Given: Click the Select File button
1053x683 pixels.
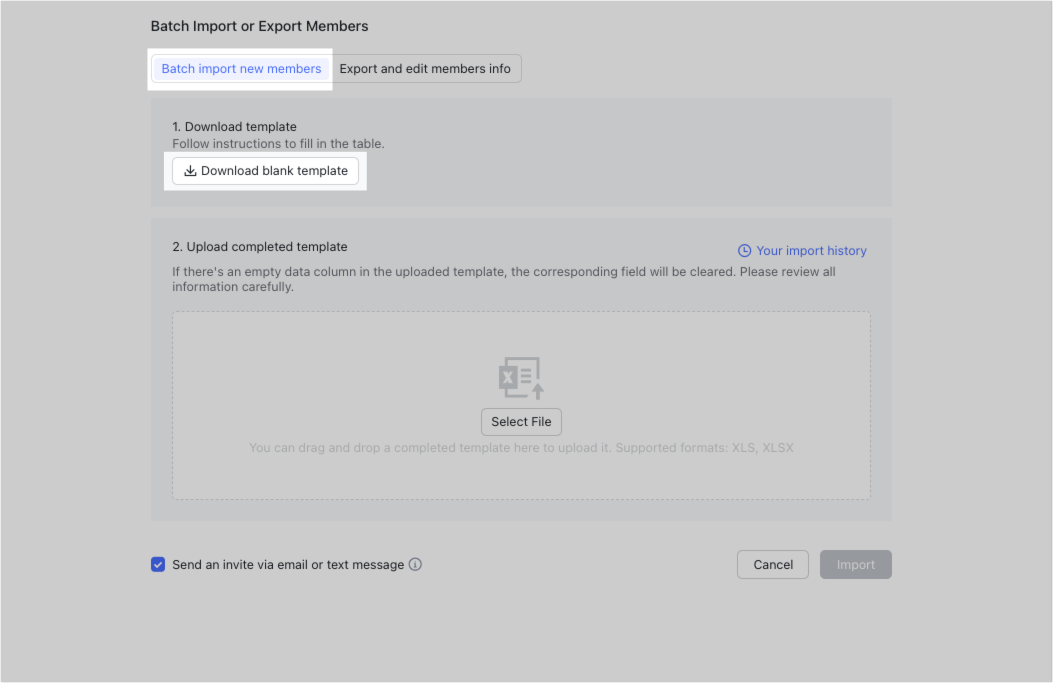Looking at the screenshot, I should [x=521, y=421].
